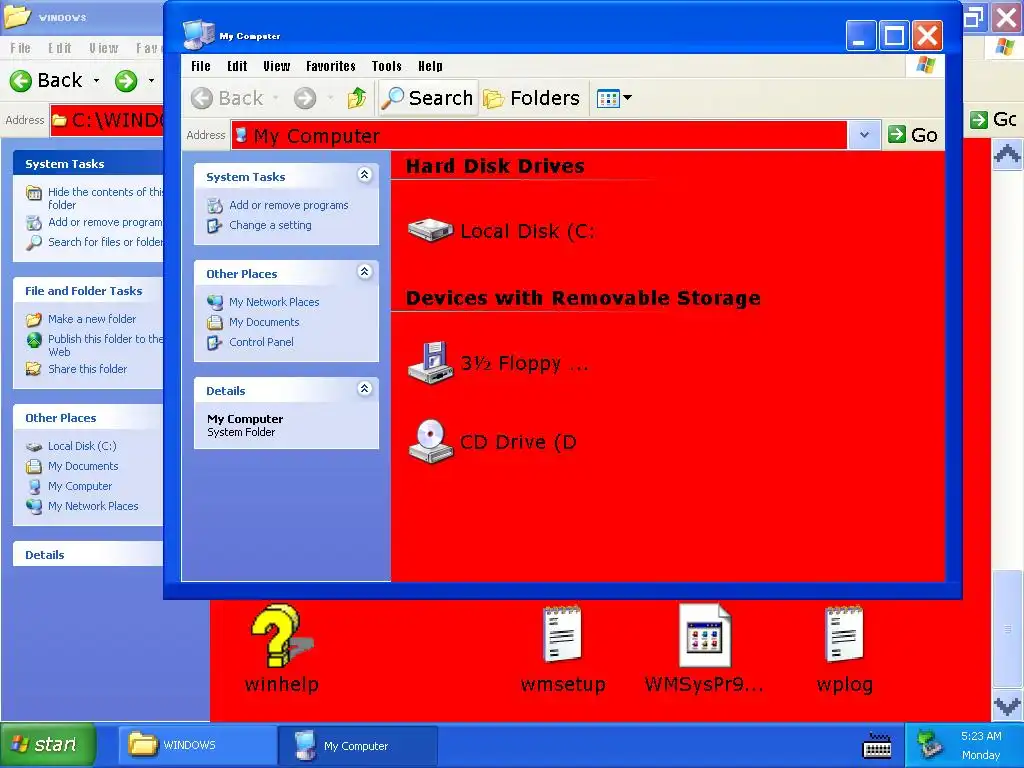This screenshot has width=1024, height=768.
Task: Select the winhelp file icon
Action: tap(281, 637)
